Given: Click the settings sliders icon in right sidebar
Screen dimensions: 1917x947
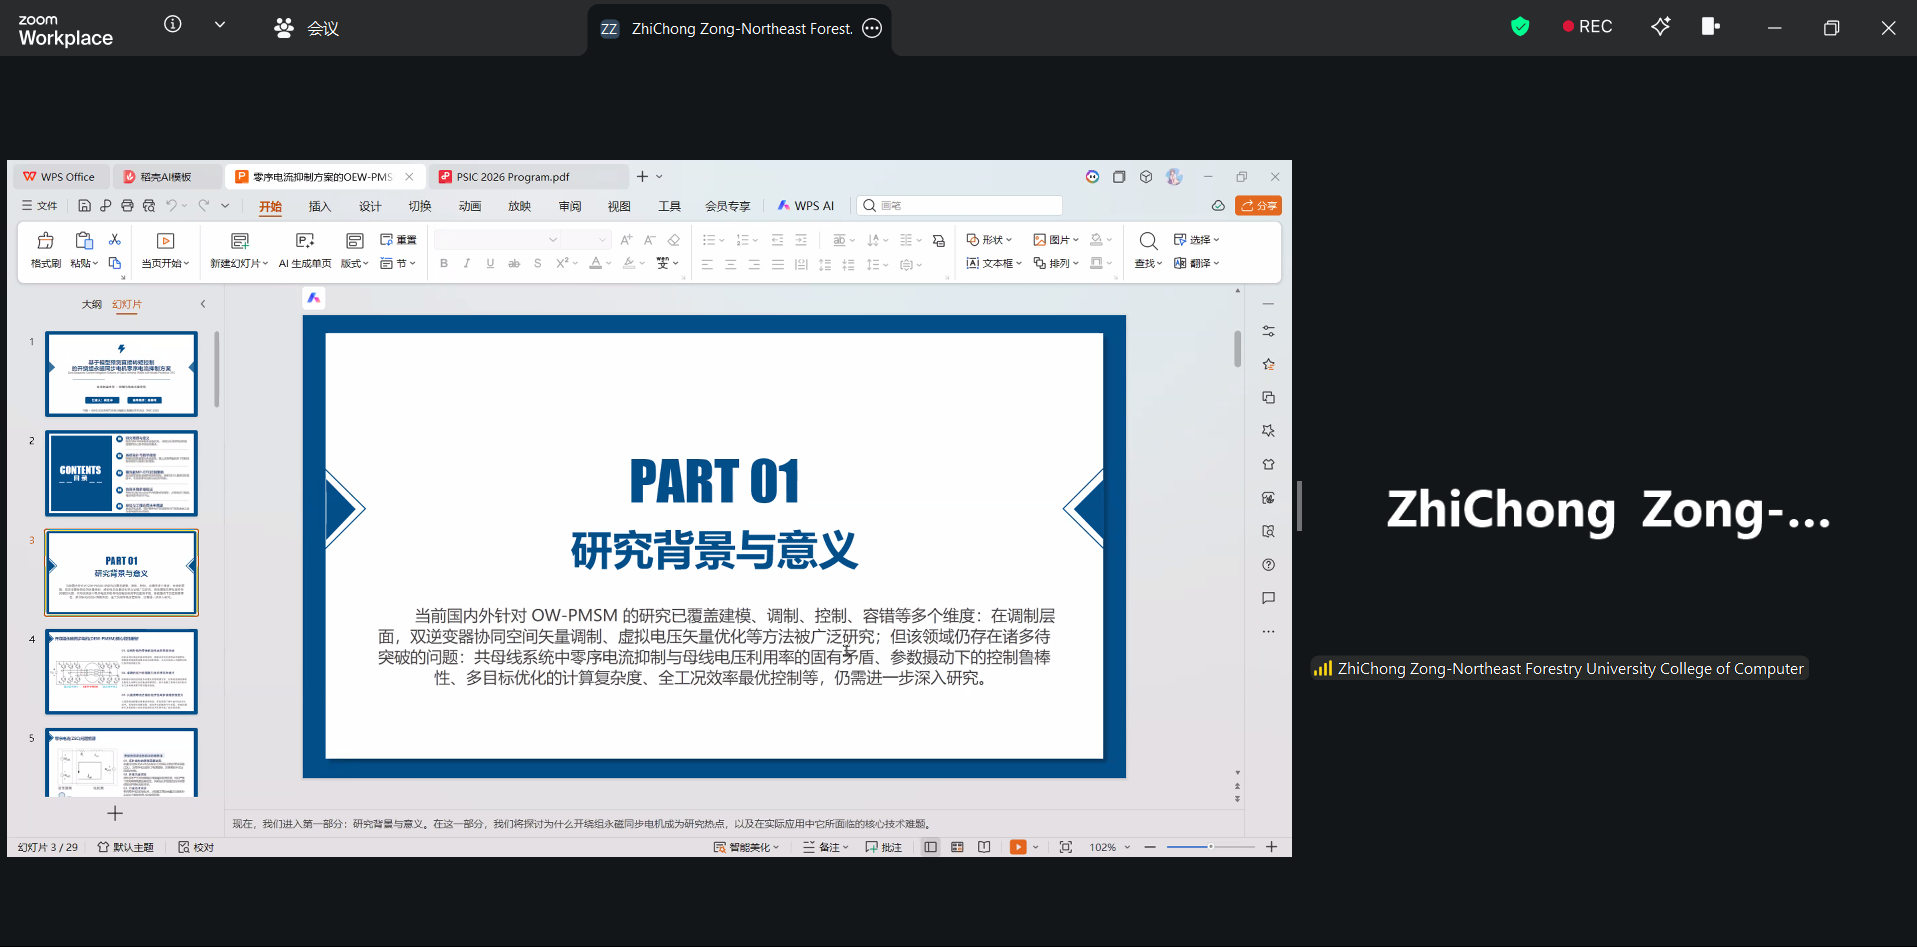Looking at the screenshot, I should tap(1268, 331).
